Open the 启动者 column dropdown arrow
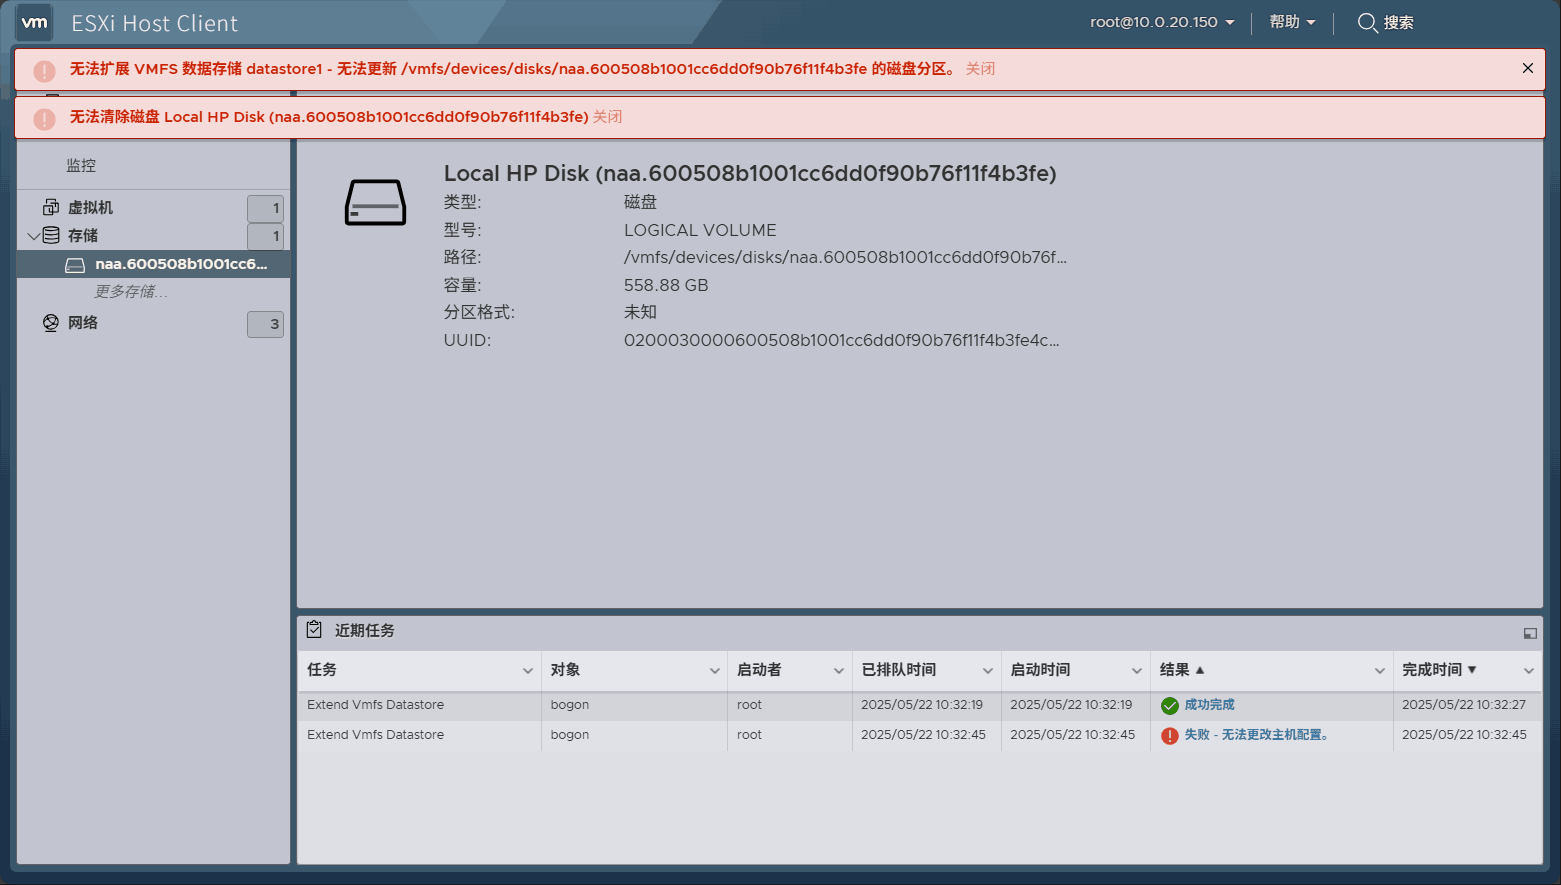1561x885 pixels. pyautogui.click(x=839, y=671)
